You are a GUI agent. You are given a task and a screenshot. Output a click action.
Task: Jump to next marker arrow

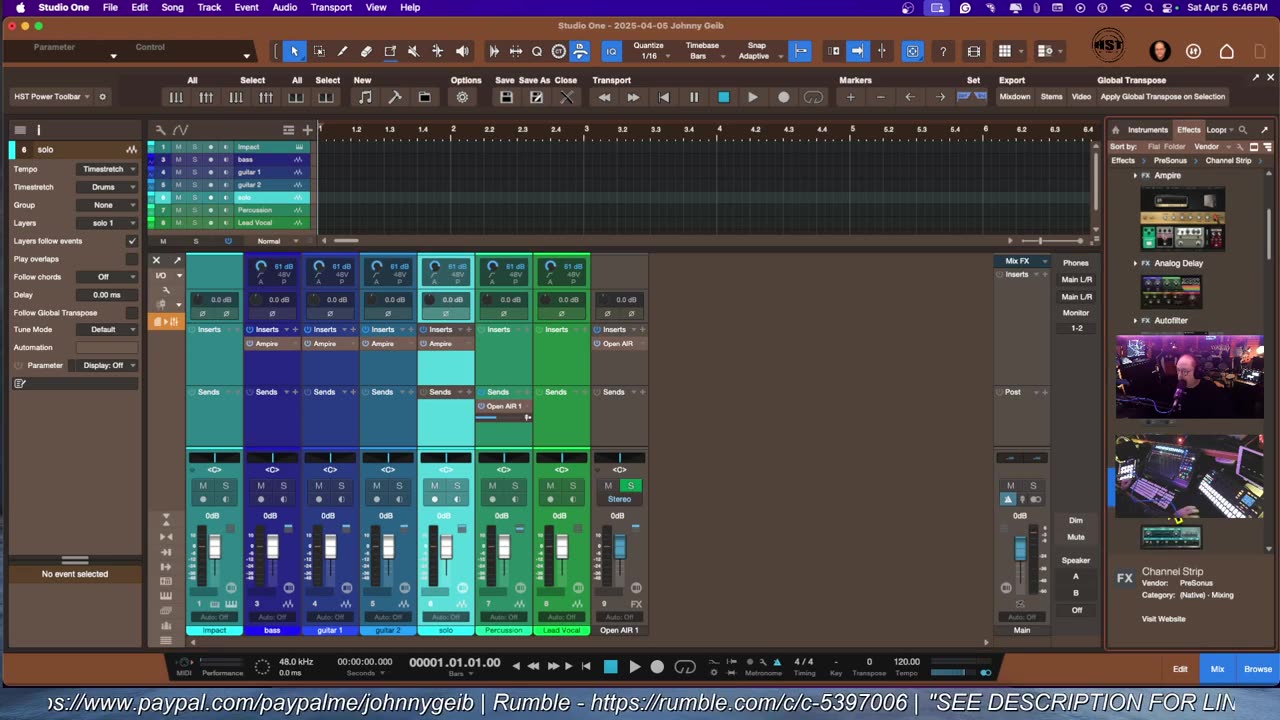tap(940, 97)
